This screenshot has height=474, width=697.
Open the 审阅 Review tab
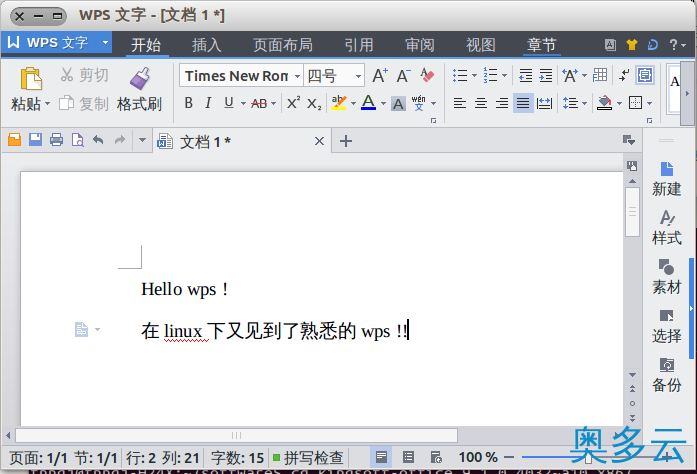point(420,45)
